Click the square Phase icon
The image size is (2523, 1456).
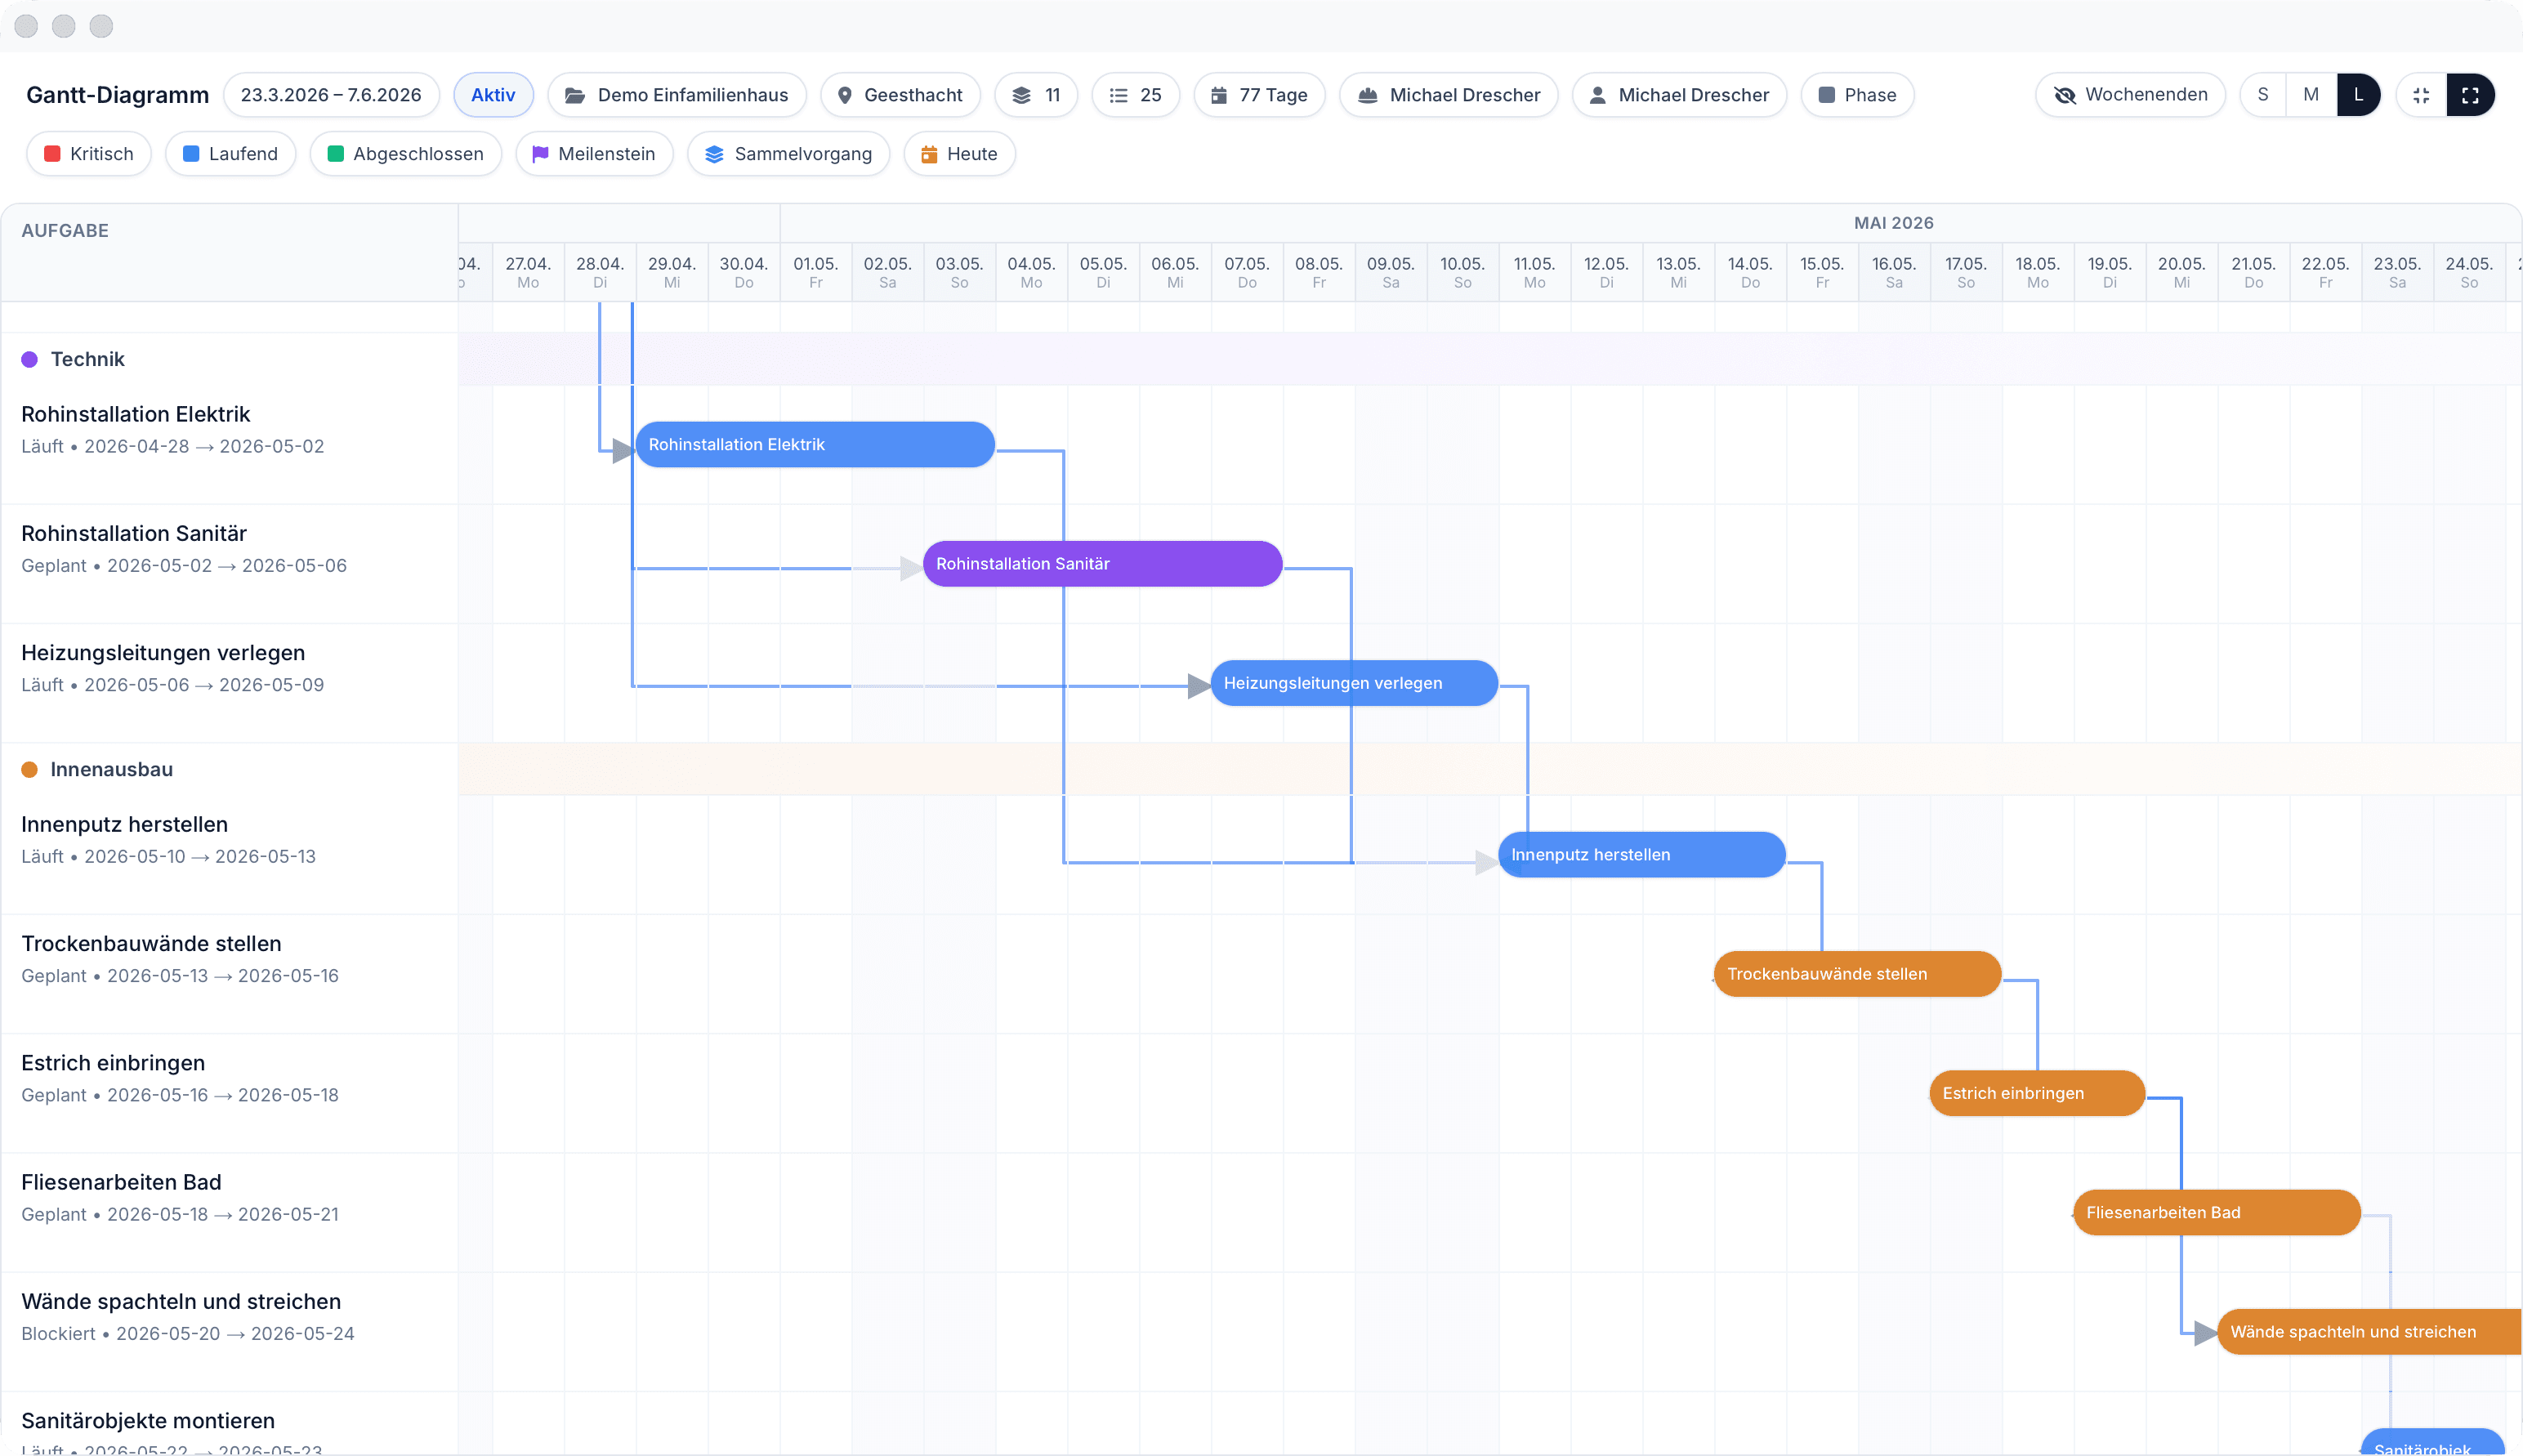pyautogui.click(x=1827, y=95)
